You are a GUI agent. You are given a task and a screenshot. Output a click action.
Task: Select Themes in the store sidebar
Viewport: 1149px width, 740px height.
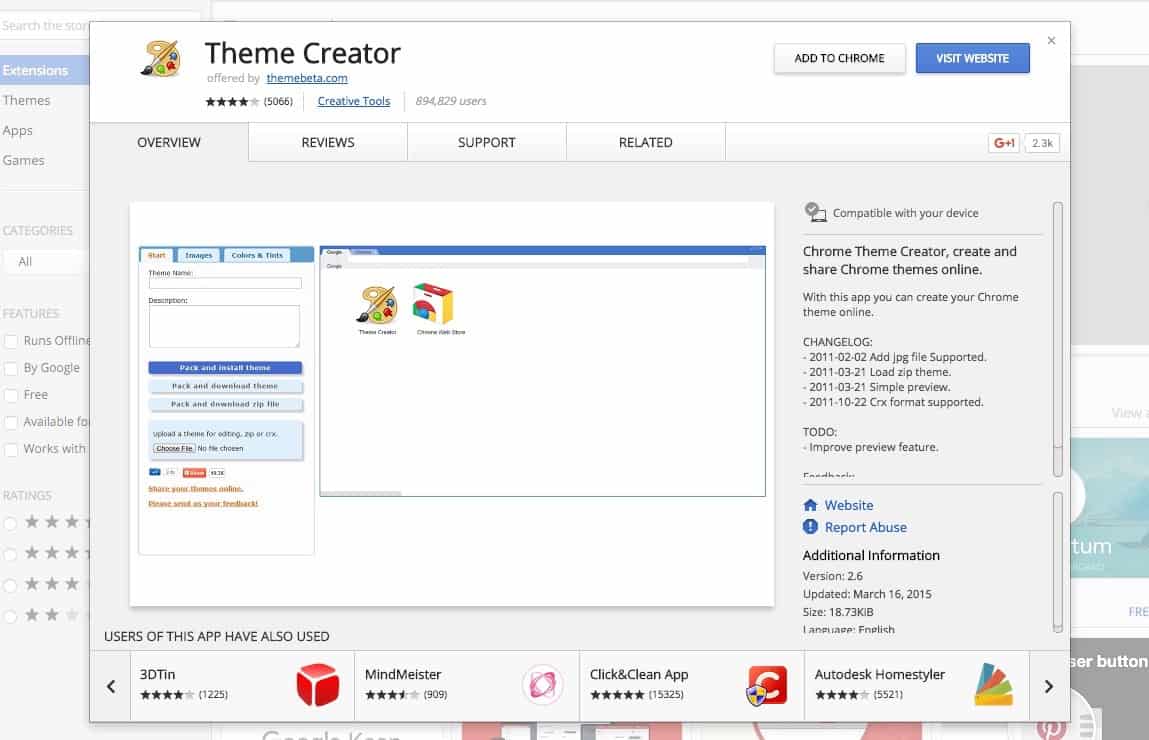(x=26, y=100)
